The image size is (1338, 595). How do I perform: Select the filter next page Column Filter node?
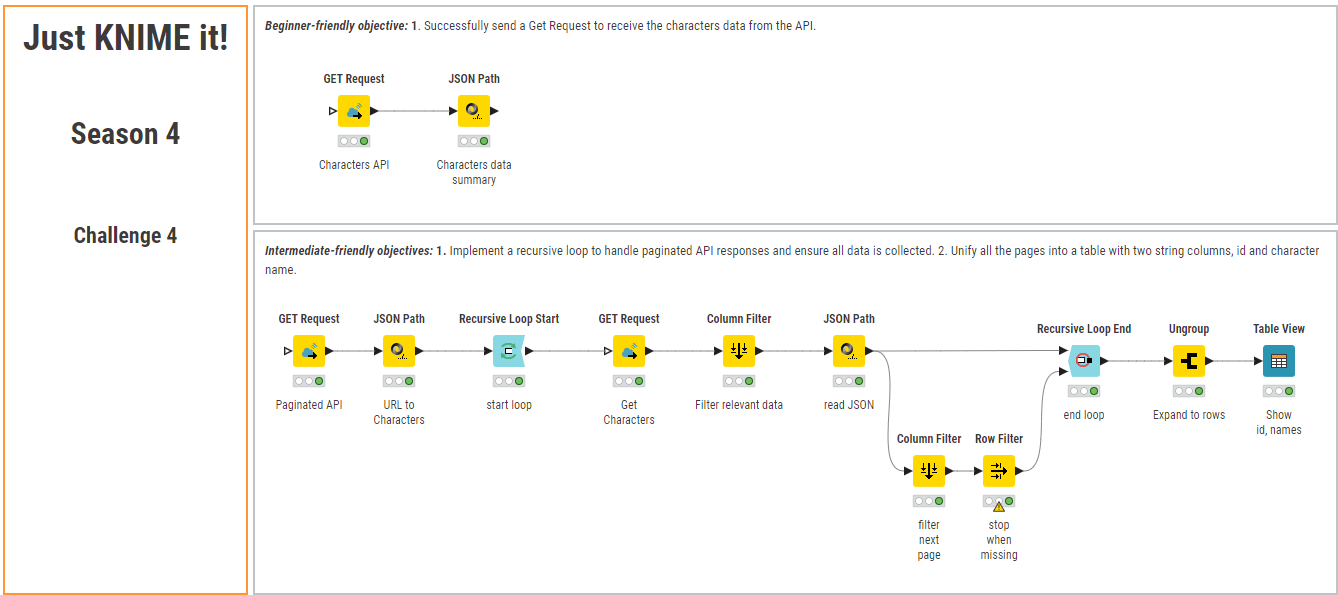click(x=929, y=471)
